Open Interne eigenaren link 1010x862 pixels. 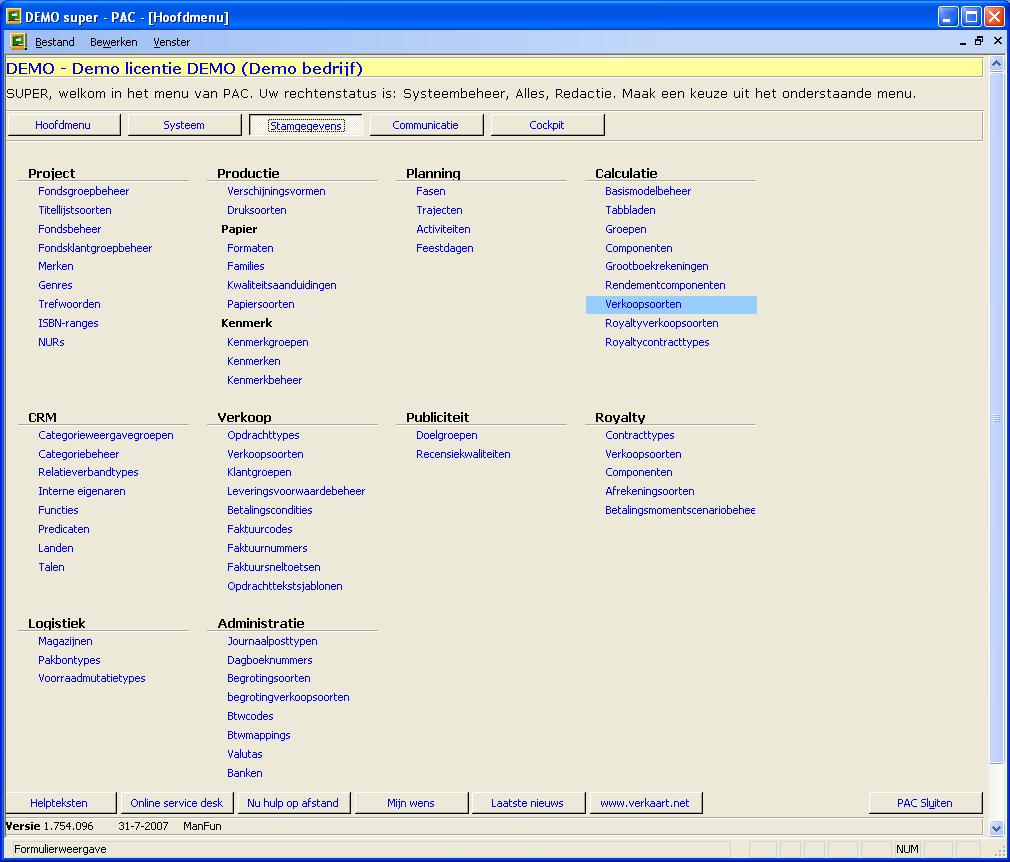(82, 492)
